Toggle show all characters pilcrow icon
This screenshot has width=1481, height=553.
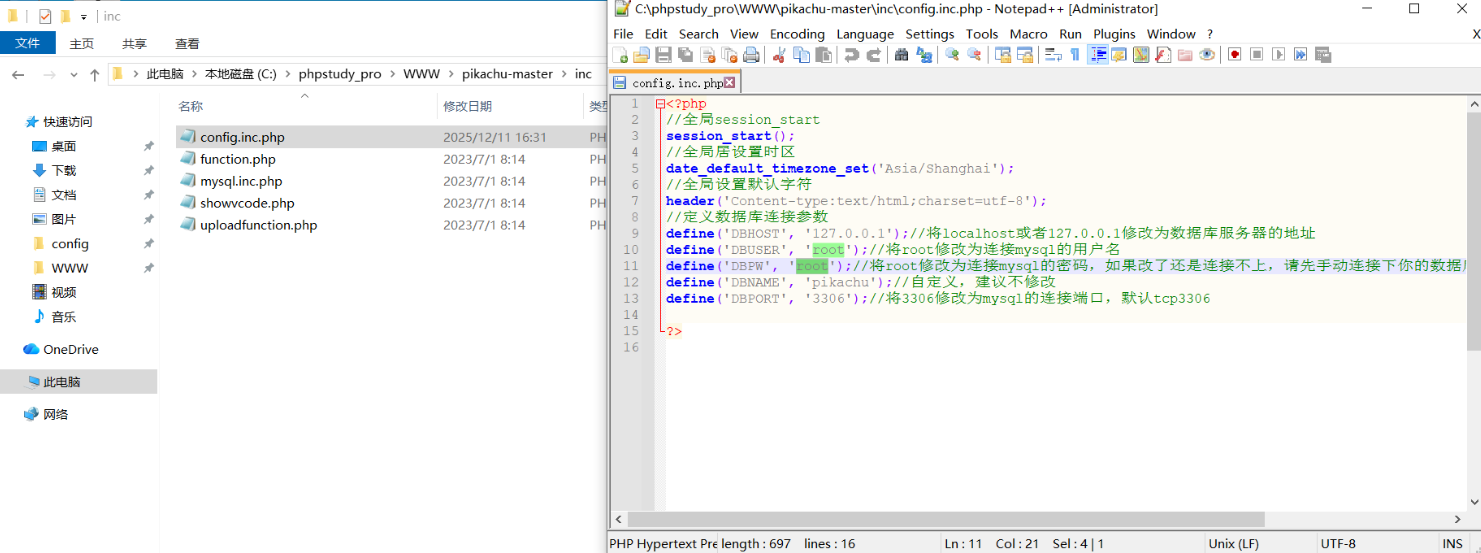[x=1075, y=55]
